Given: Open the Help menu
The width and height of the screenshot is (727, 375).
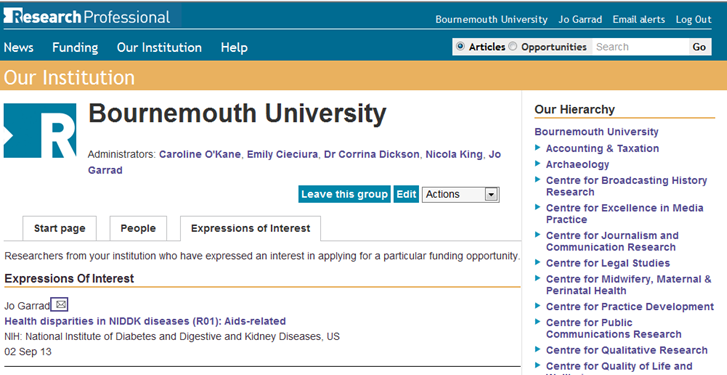Looking at the screenshot, I should (234, 47).
